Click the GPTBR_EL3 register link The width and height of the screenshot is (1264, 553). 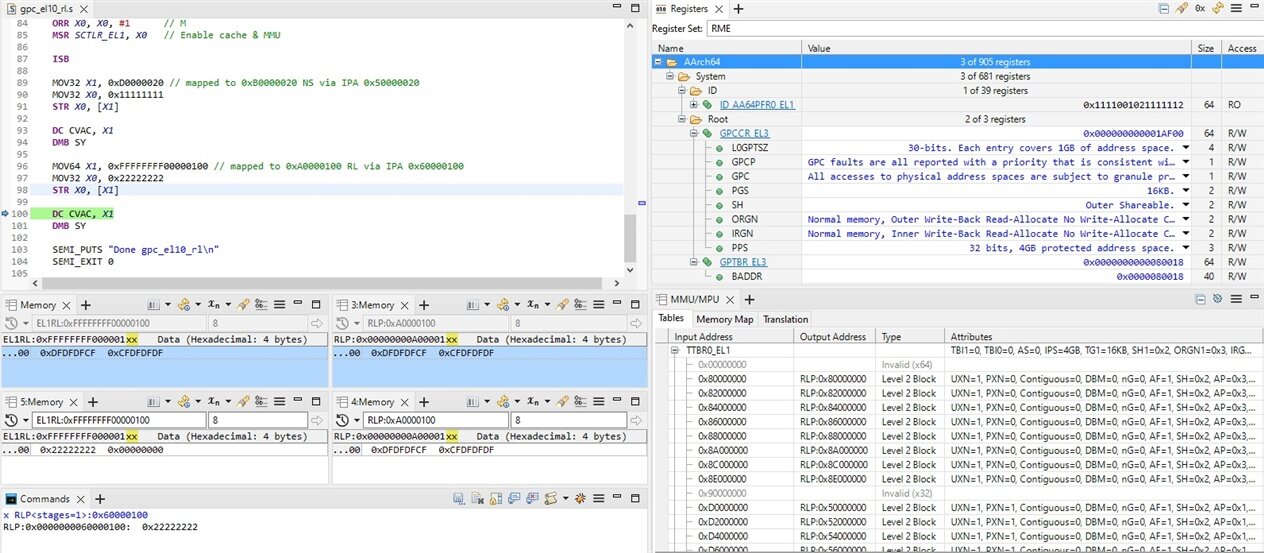coord(744,262)
